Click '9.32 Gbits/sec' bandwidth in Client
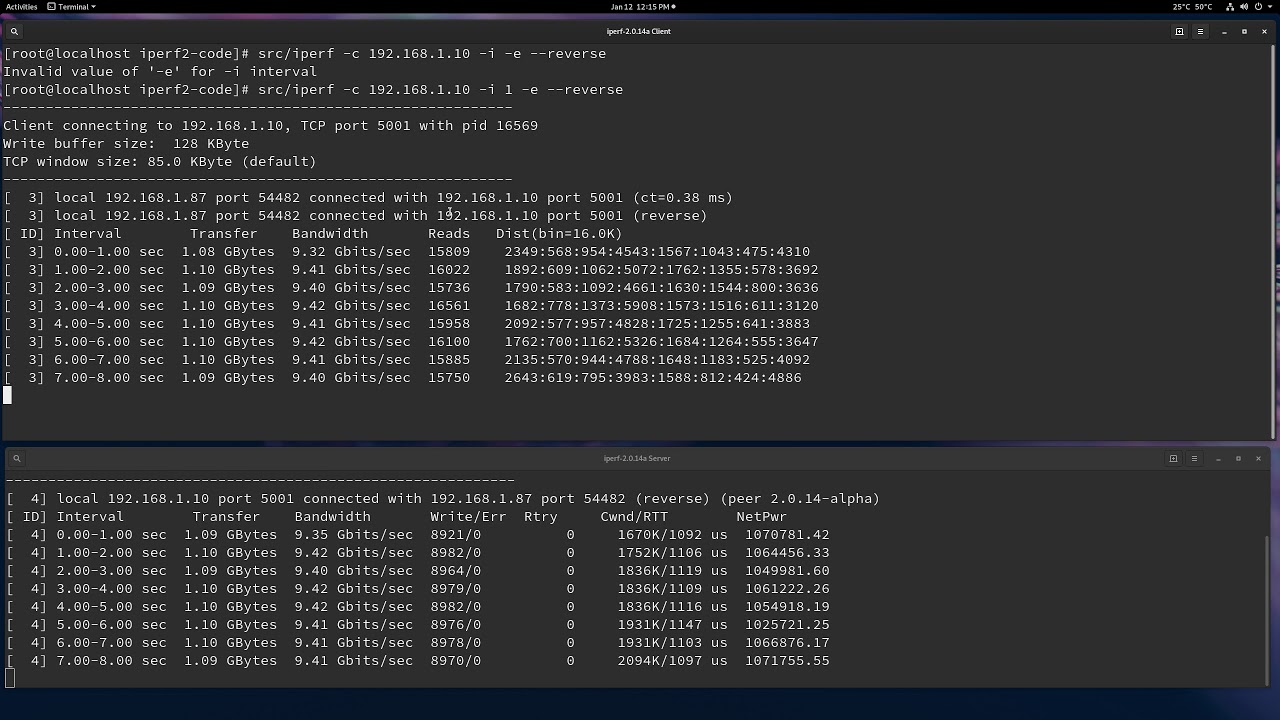 pos(351,251)
